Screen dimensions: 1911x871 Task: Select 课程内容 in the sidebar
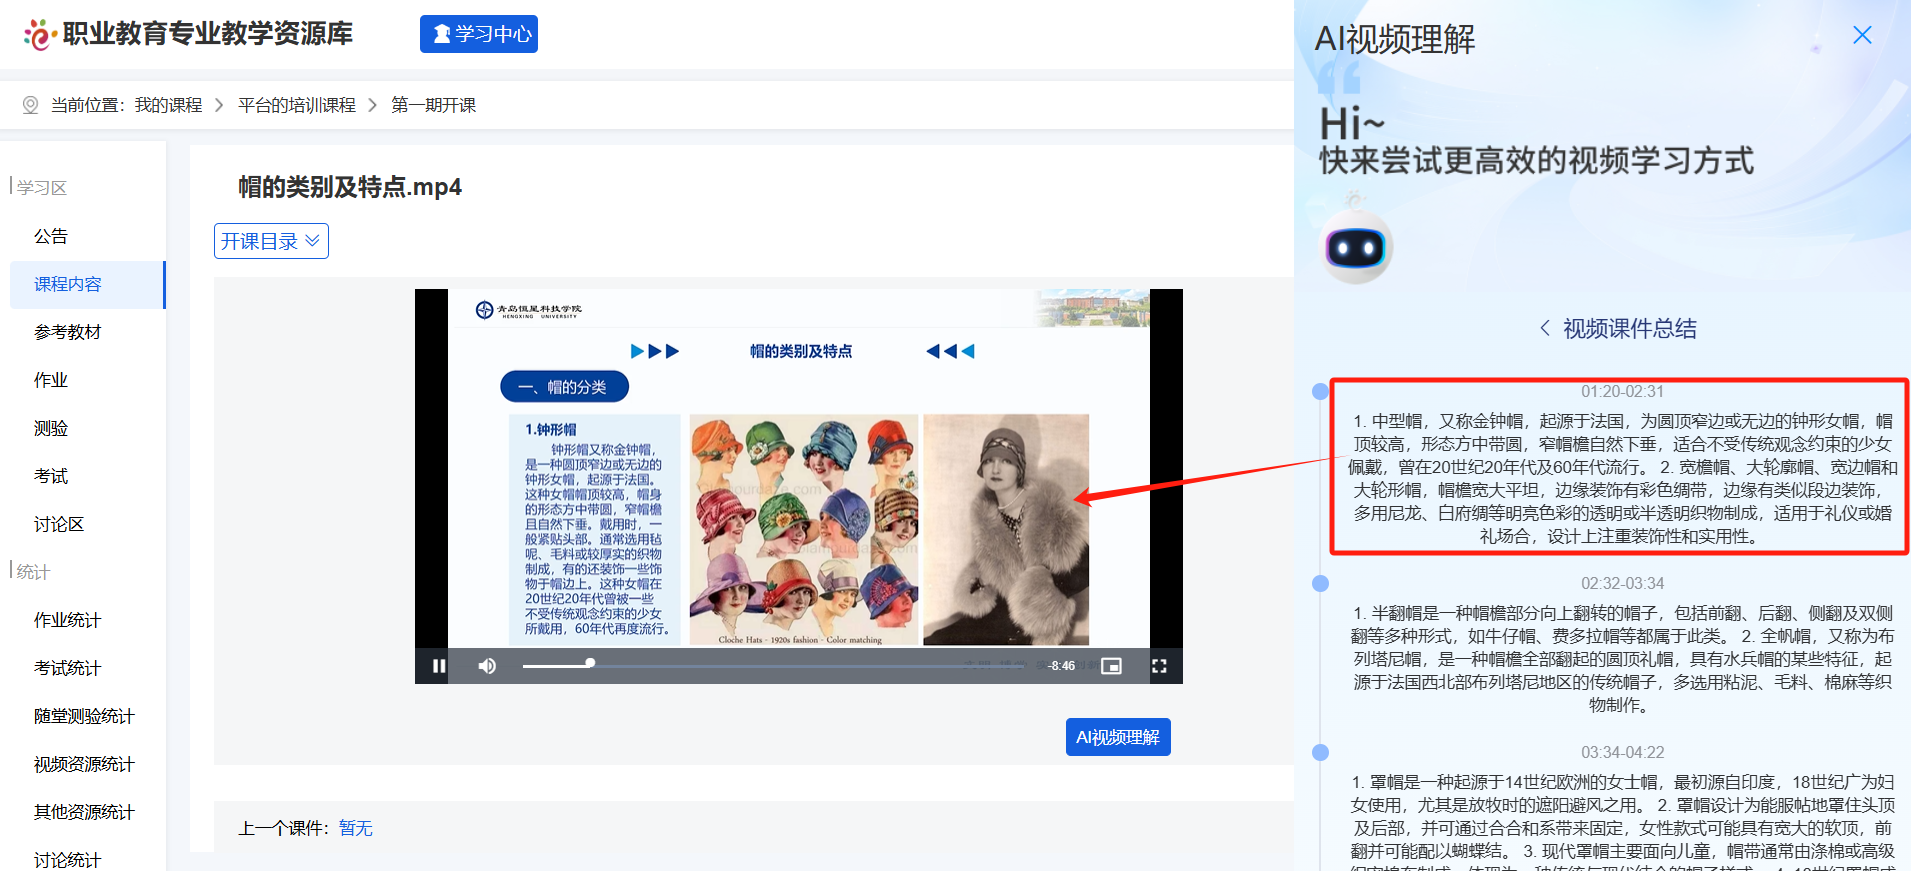coord(87,284)
